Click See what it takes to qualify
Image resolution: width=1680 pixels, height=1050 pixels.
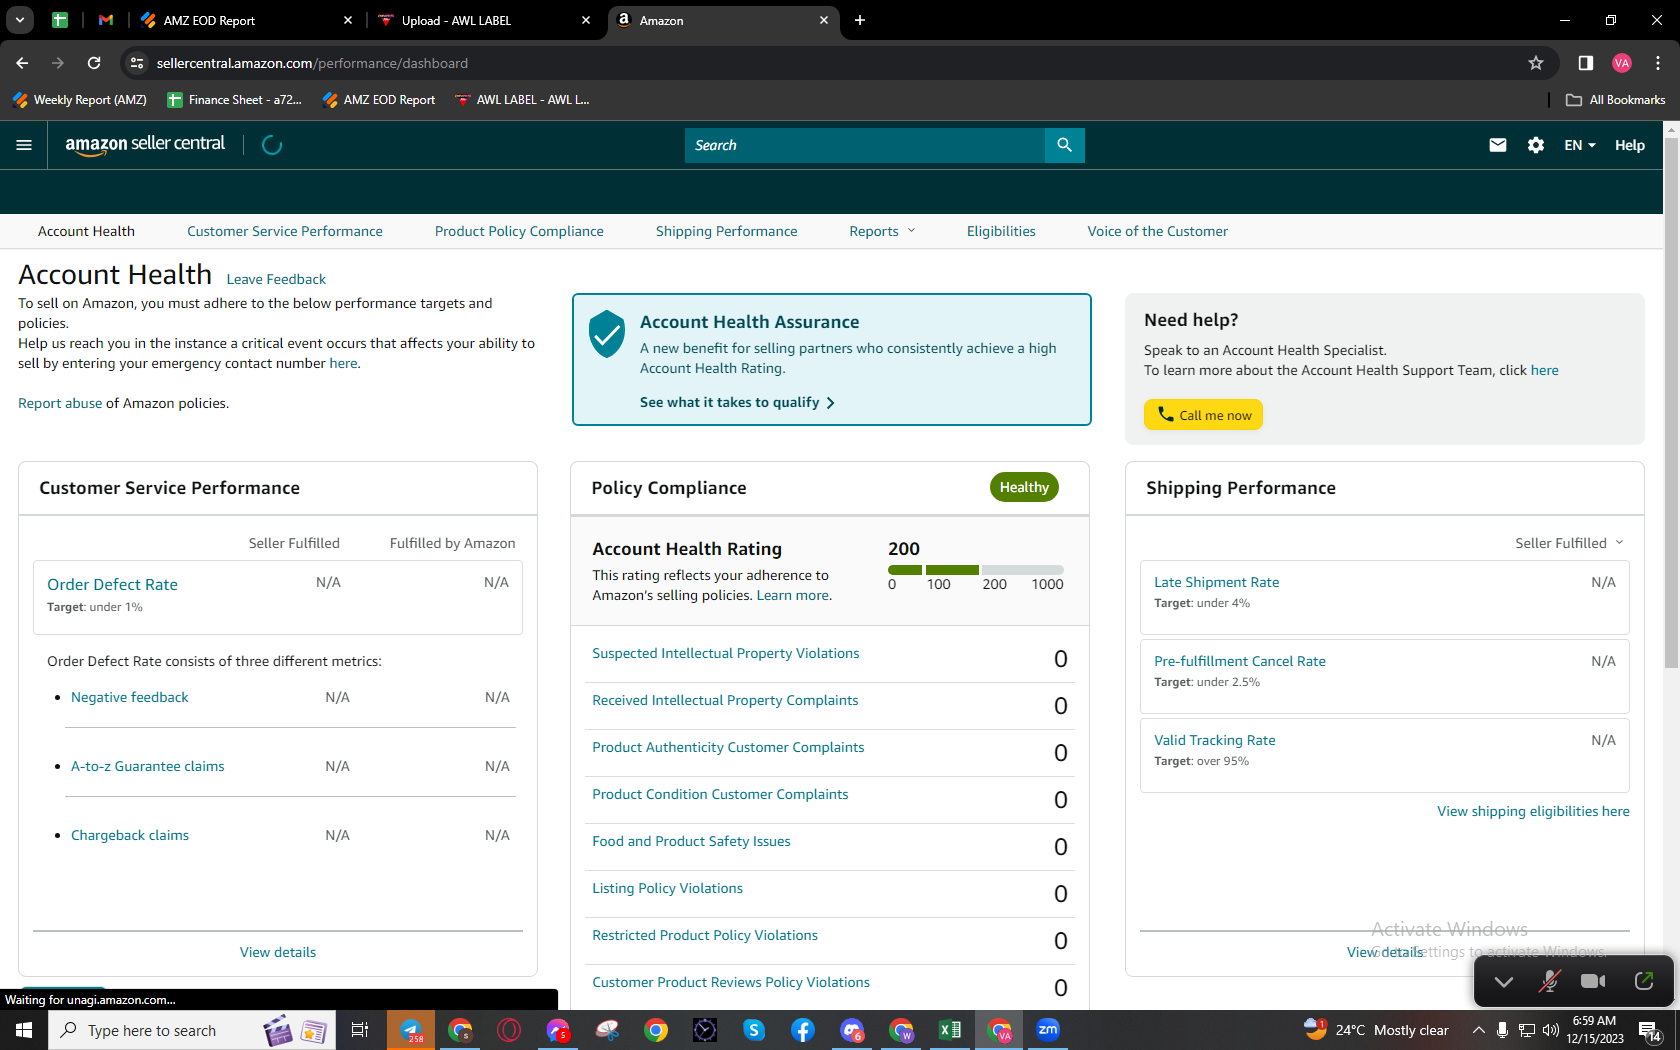(x=737, y=402)
